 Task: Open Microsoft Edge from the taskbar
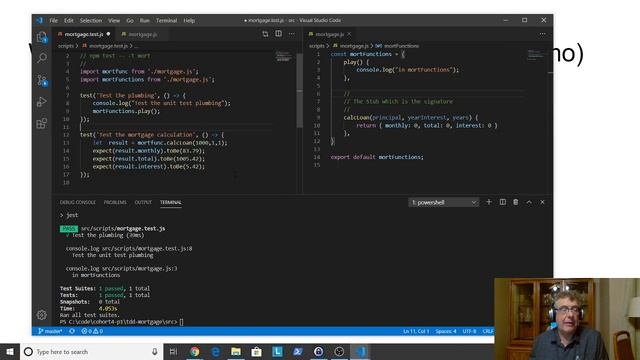(215, 352)
